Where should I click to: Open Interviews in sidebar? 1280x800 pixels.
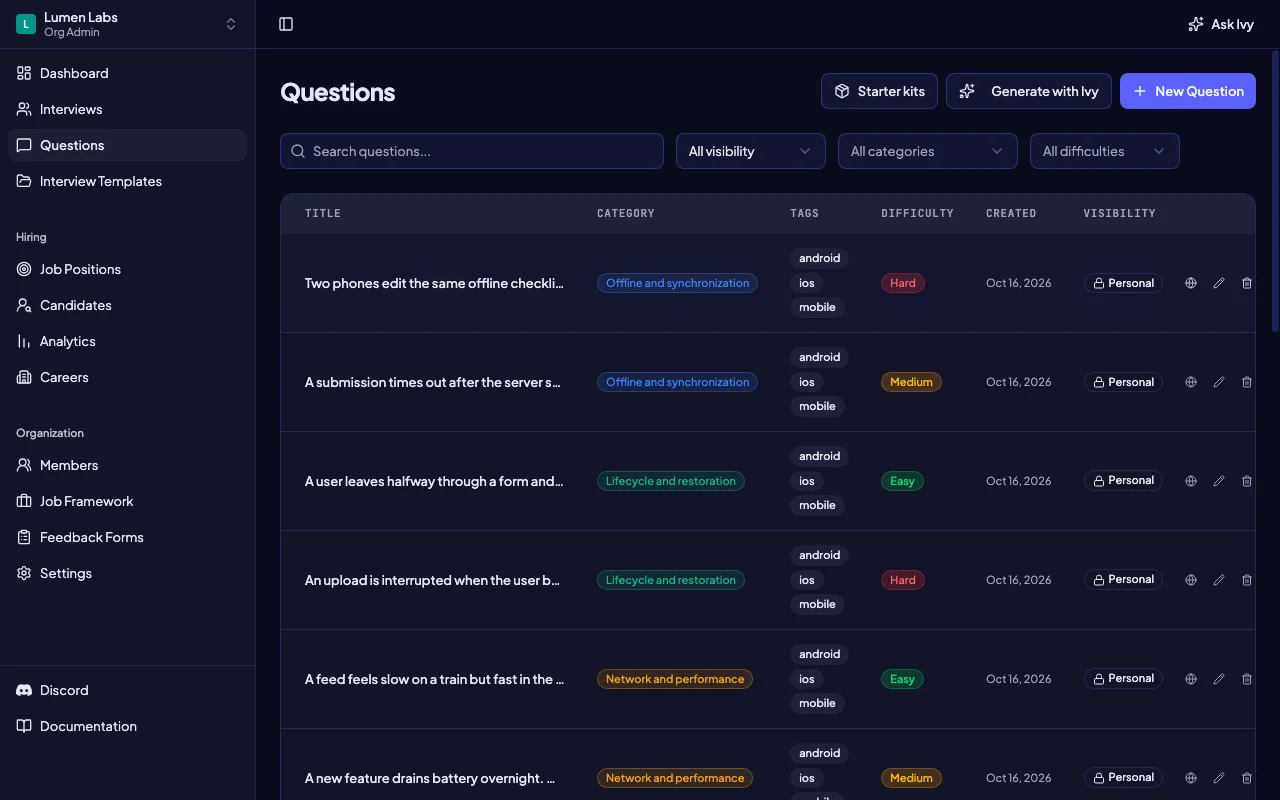pos(127,109)
